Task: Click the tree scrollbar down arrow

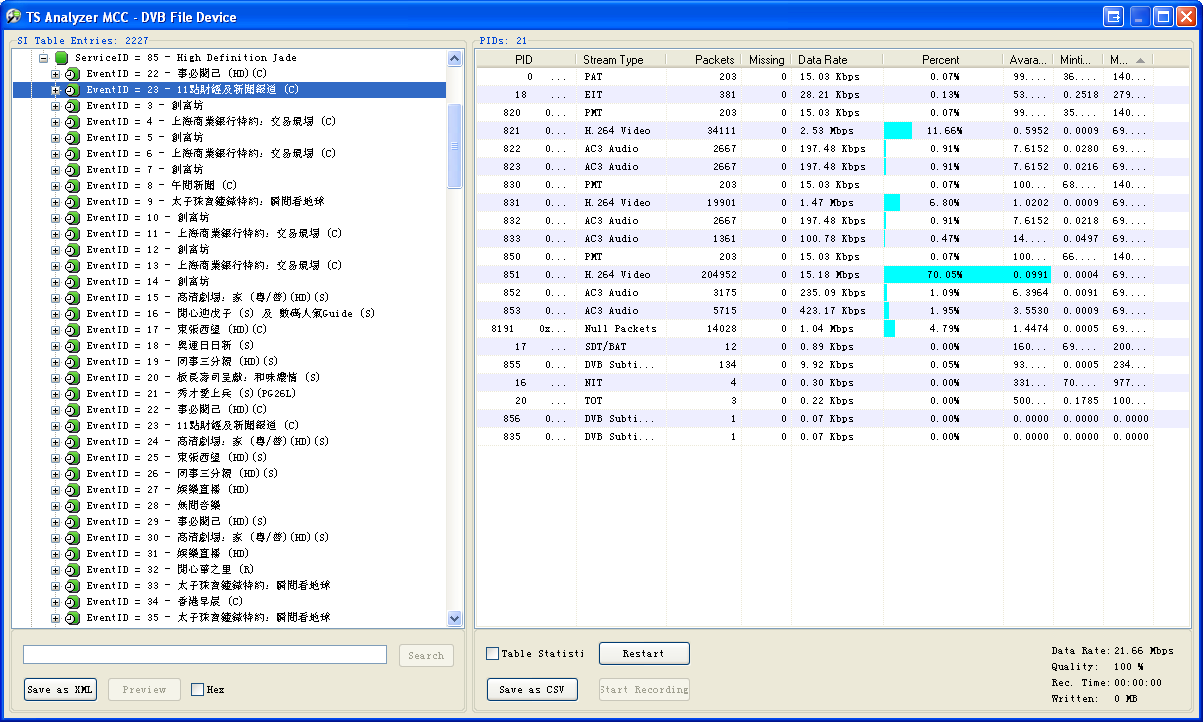Action: [455, 619]
